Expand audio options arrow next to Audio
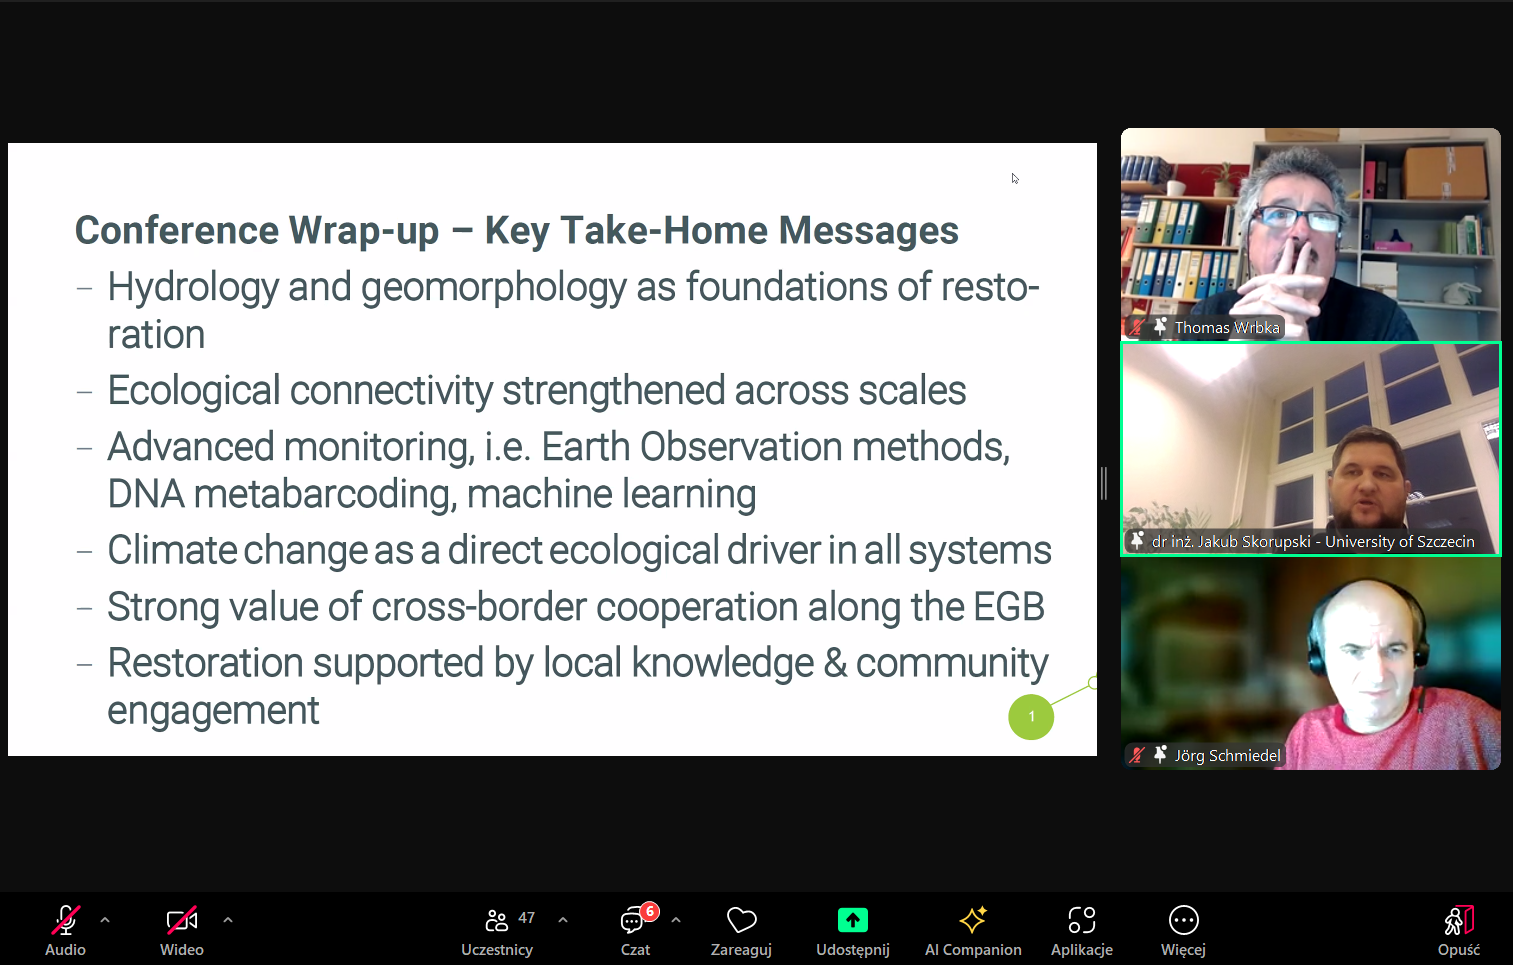Image resolution: width=1513 pixels, height=966 pixels. 105,920
